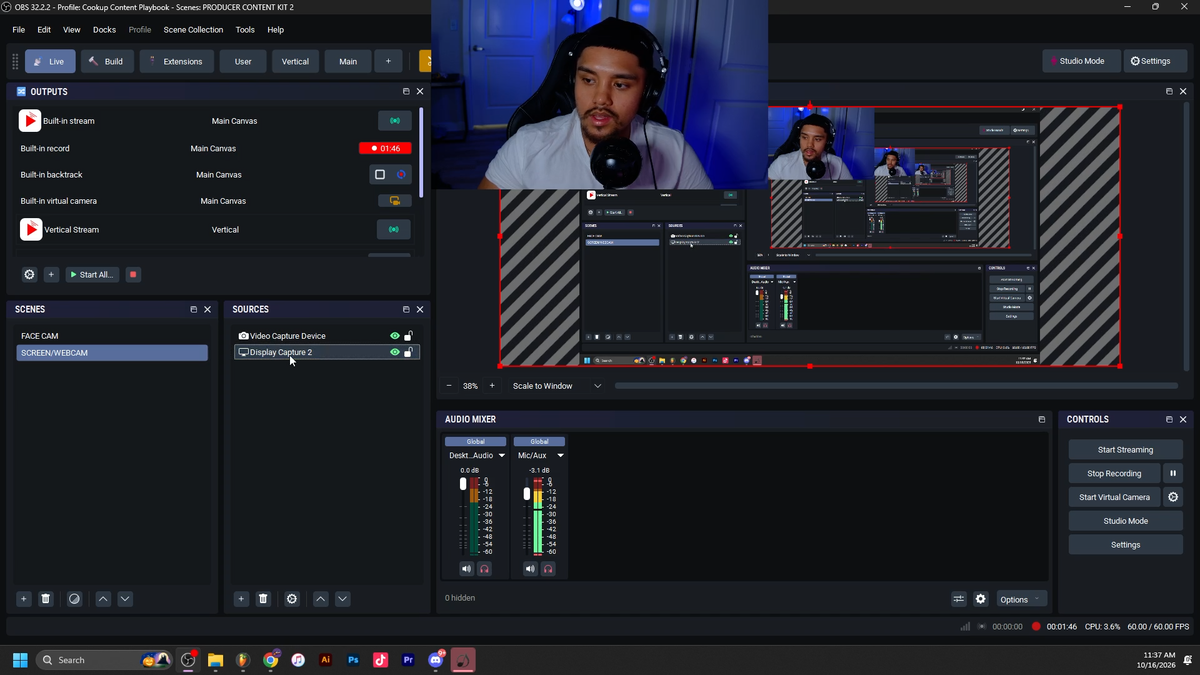The image size is (1200, 675).
Task: Open Start All dropdown in Outputs
Action: point(91,274)
